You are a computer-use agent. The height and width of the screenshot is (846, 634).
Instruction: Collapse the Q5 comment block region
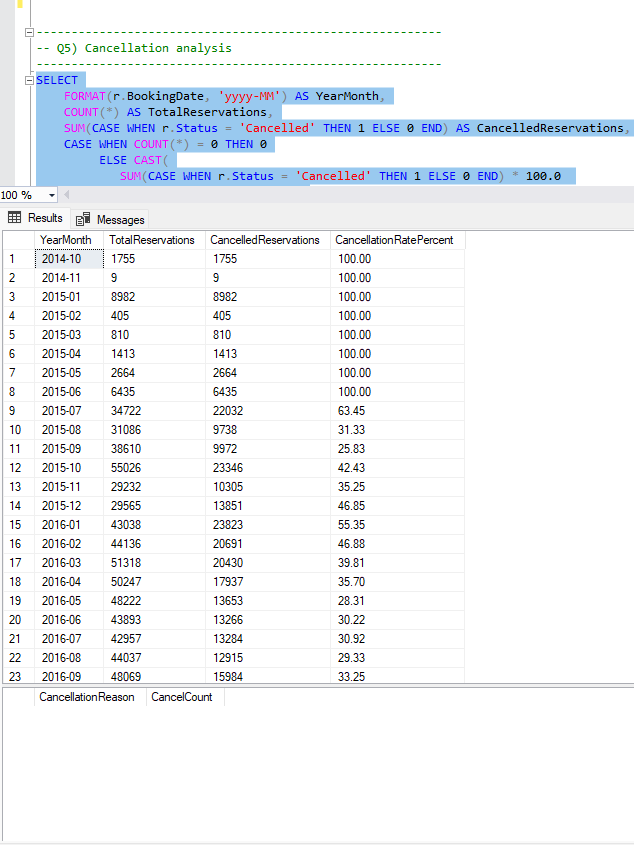click(30, 32)
